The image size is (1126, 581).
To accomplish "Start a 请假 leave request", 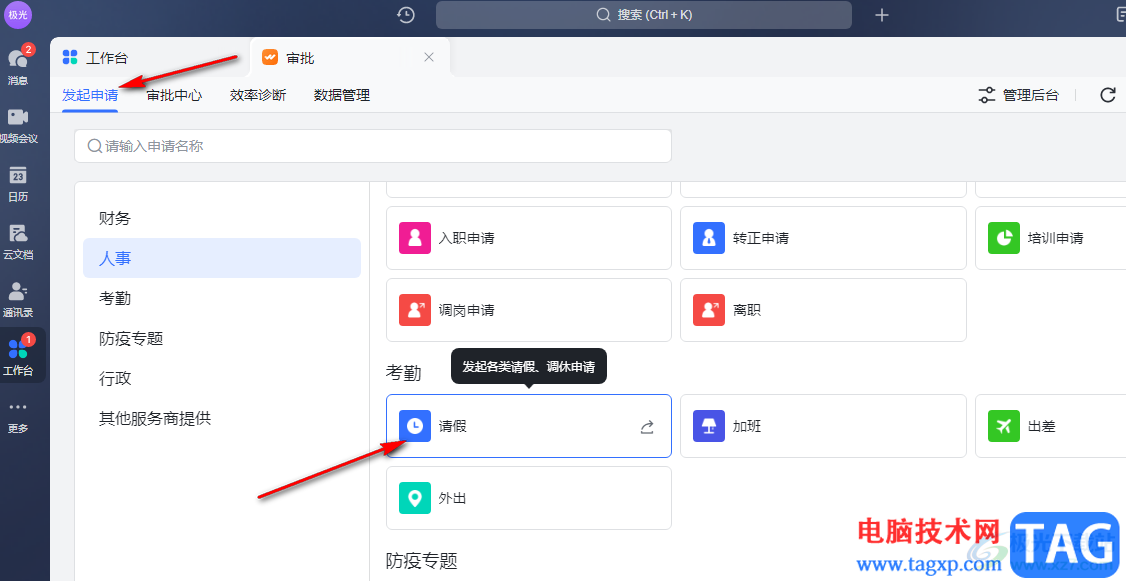I will coord(529,426).
